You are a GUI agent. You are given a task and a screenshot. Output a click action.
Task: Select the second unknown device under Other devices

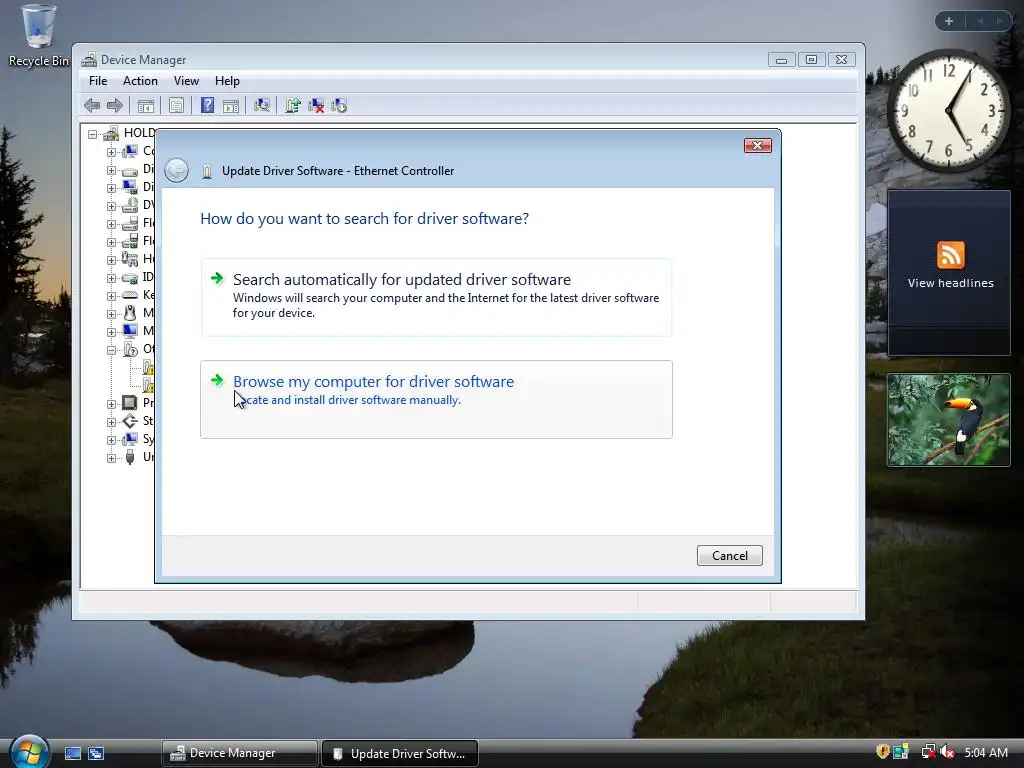pos(148,385)
